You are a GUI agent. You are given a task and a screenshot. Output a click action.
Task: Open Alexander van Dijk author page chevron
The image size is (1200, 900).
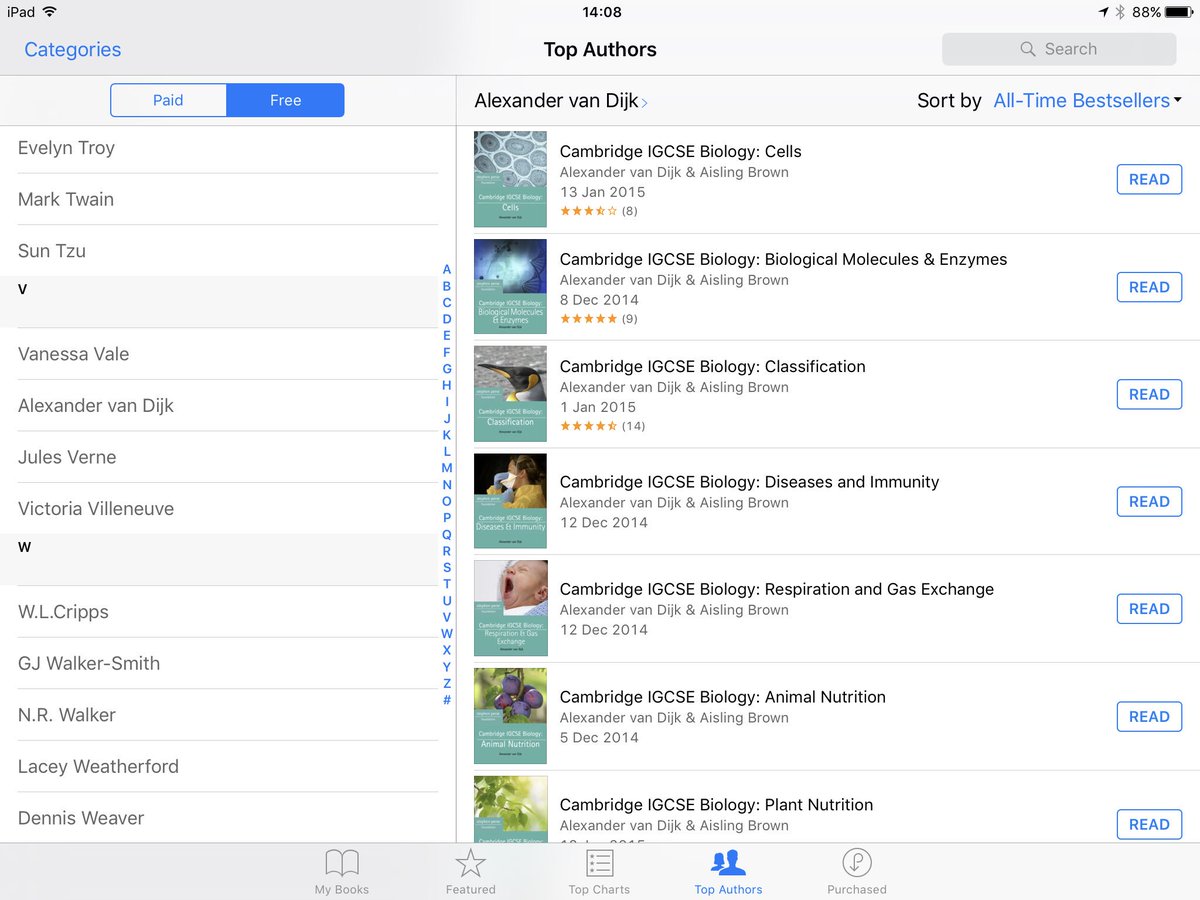click(645, 102)
